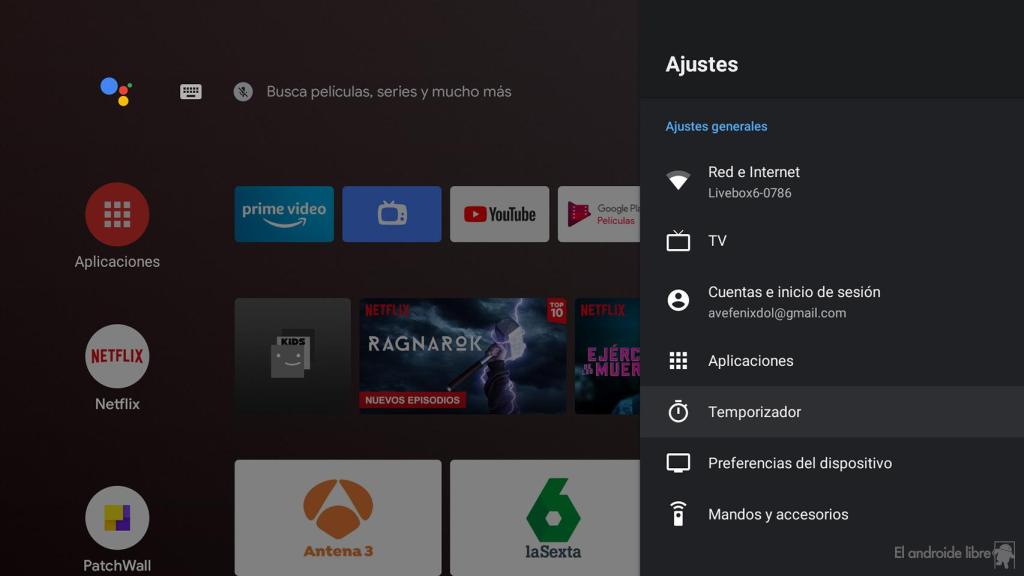The height and width of the screenshot is (576, 1024).
Task: Click the grid icon beside Aplicaciones in Ajustes
Action: coord(678,360)
